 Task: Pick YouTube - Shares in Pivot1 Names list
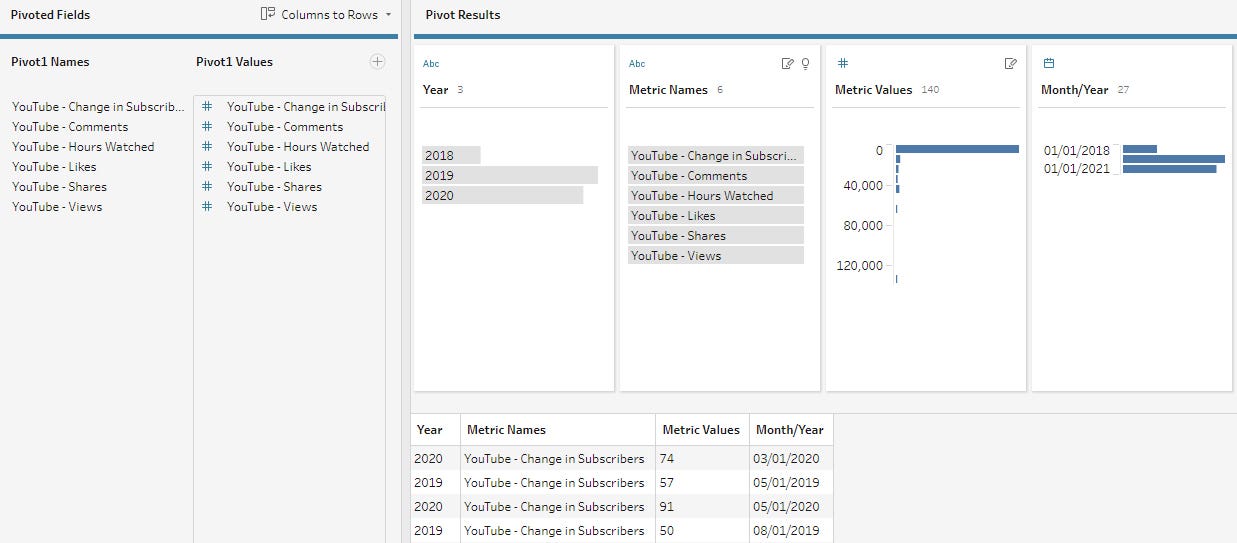(59, 187)
